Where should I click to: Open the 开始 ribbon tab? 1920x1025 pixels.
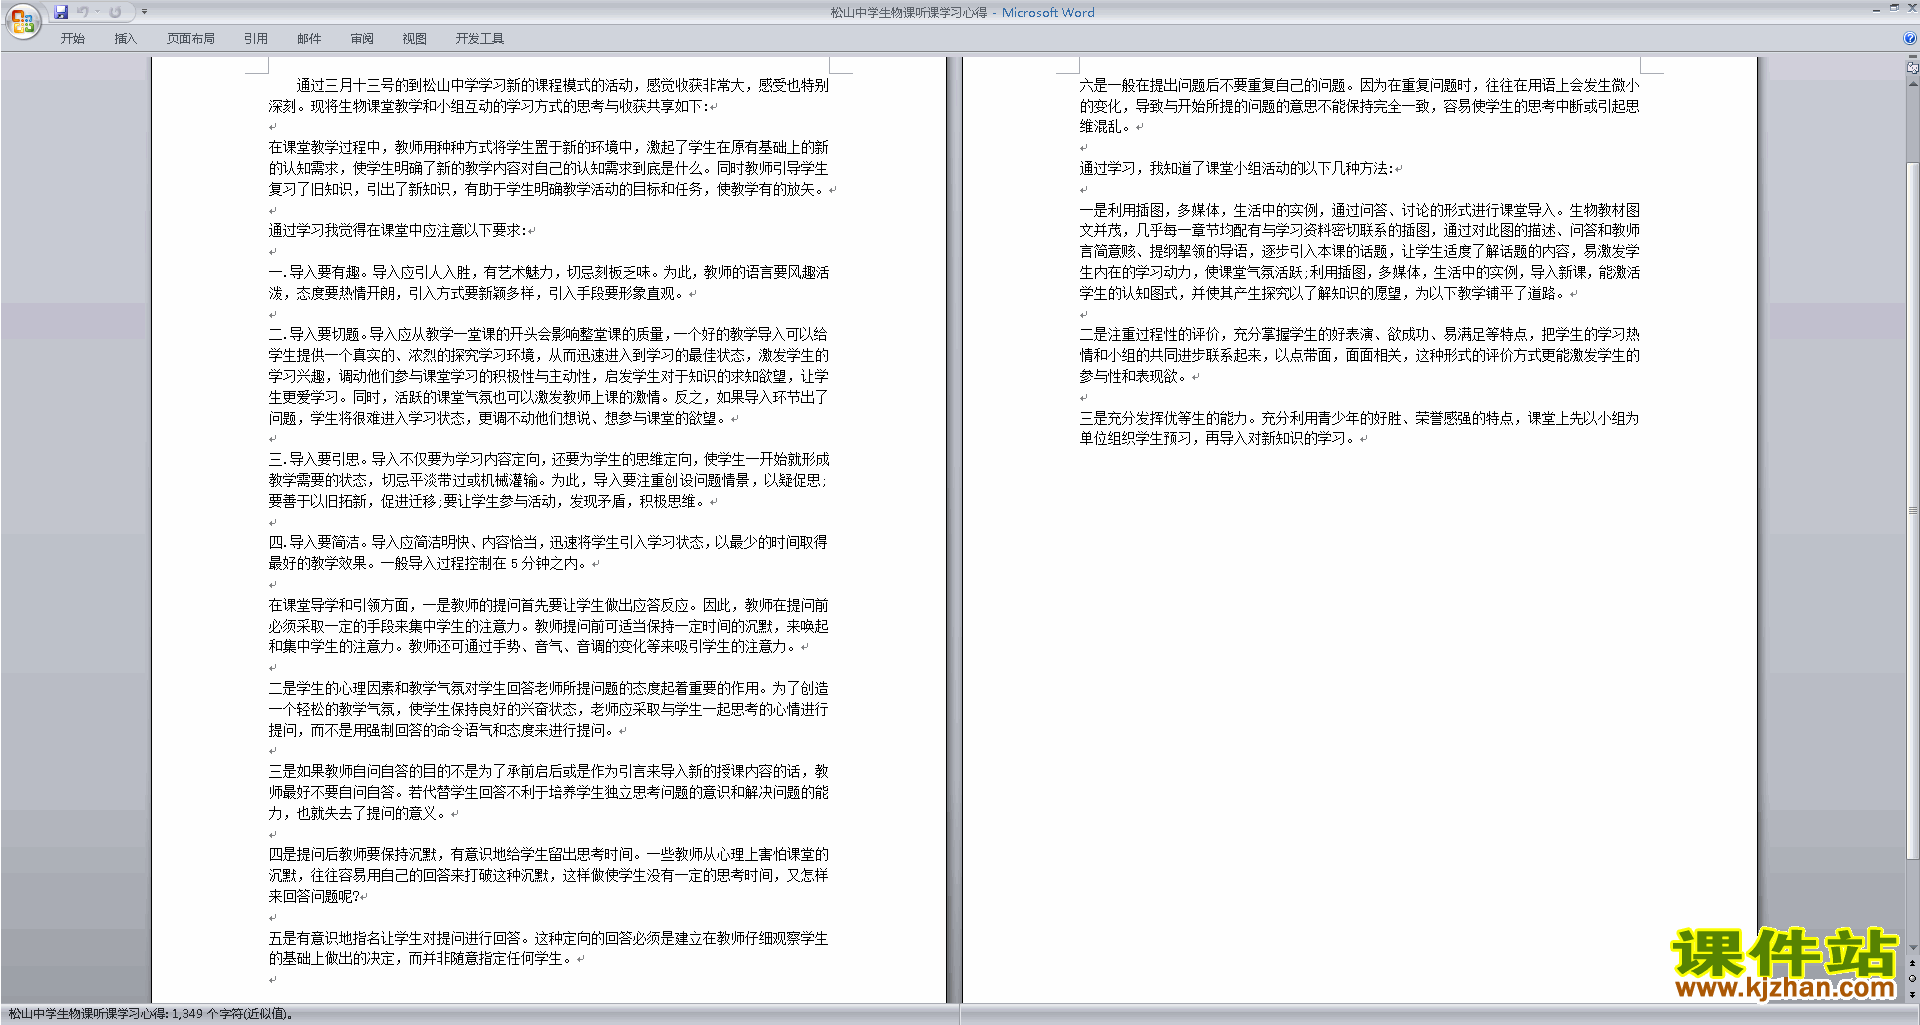pos(72,38)
